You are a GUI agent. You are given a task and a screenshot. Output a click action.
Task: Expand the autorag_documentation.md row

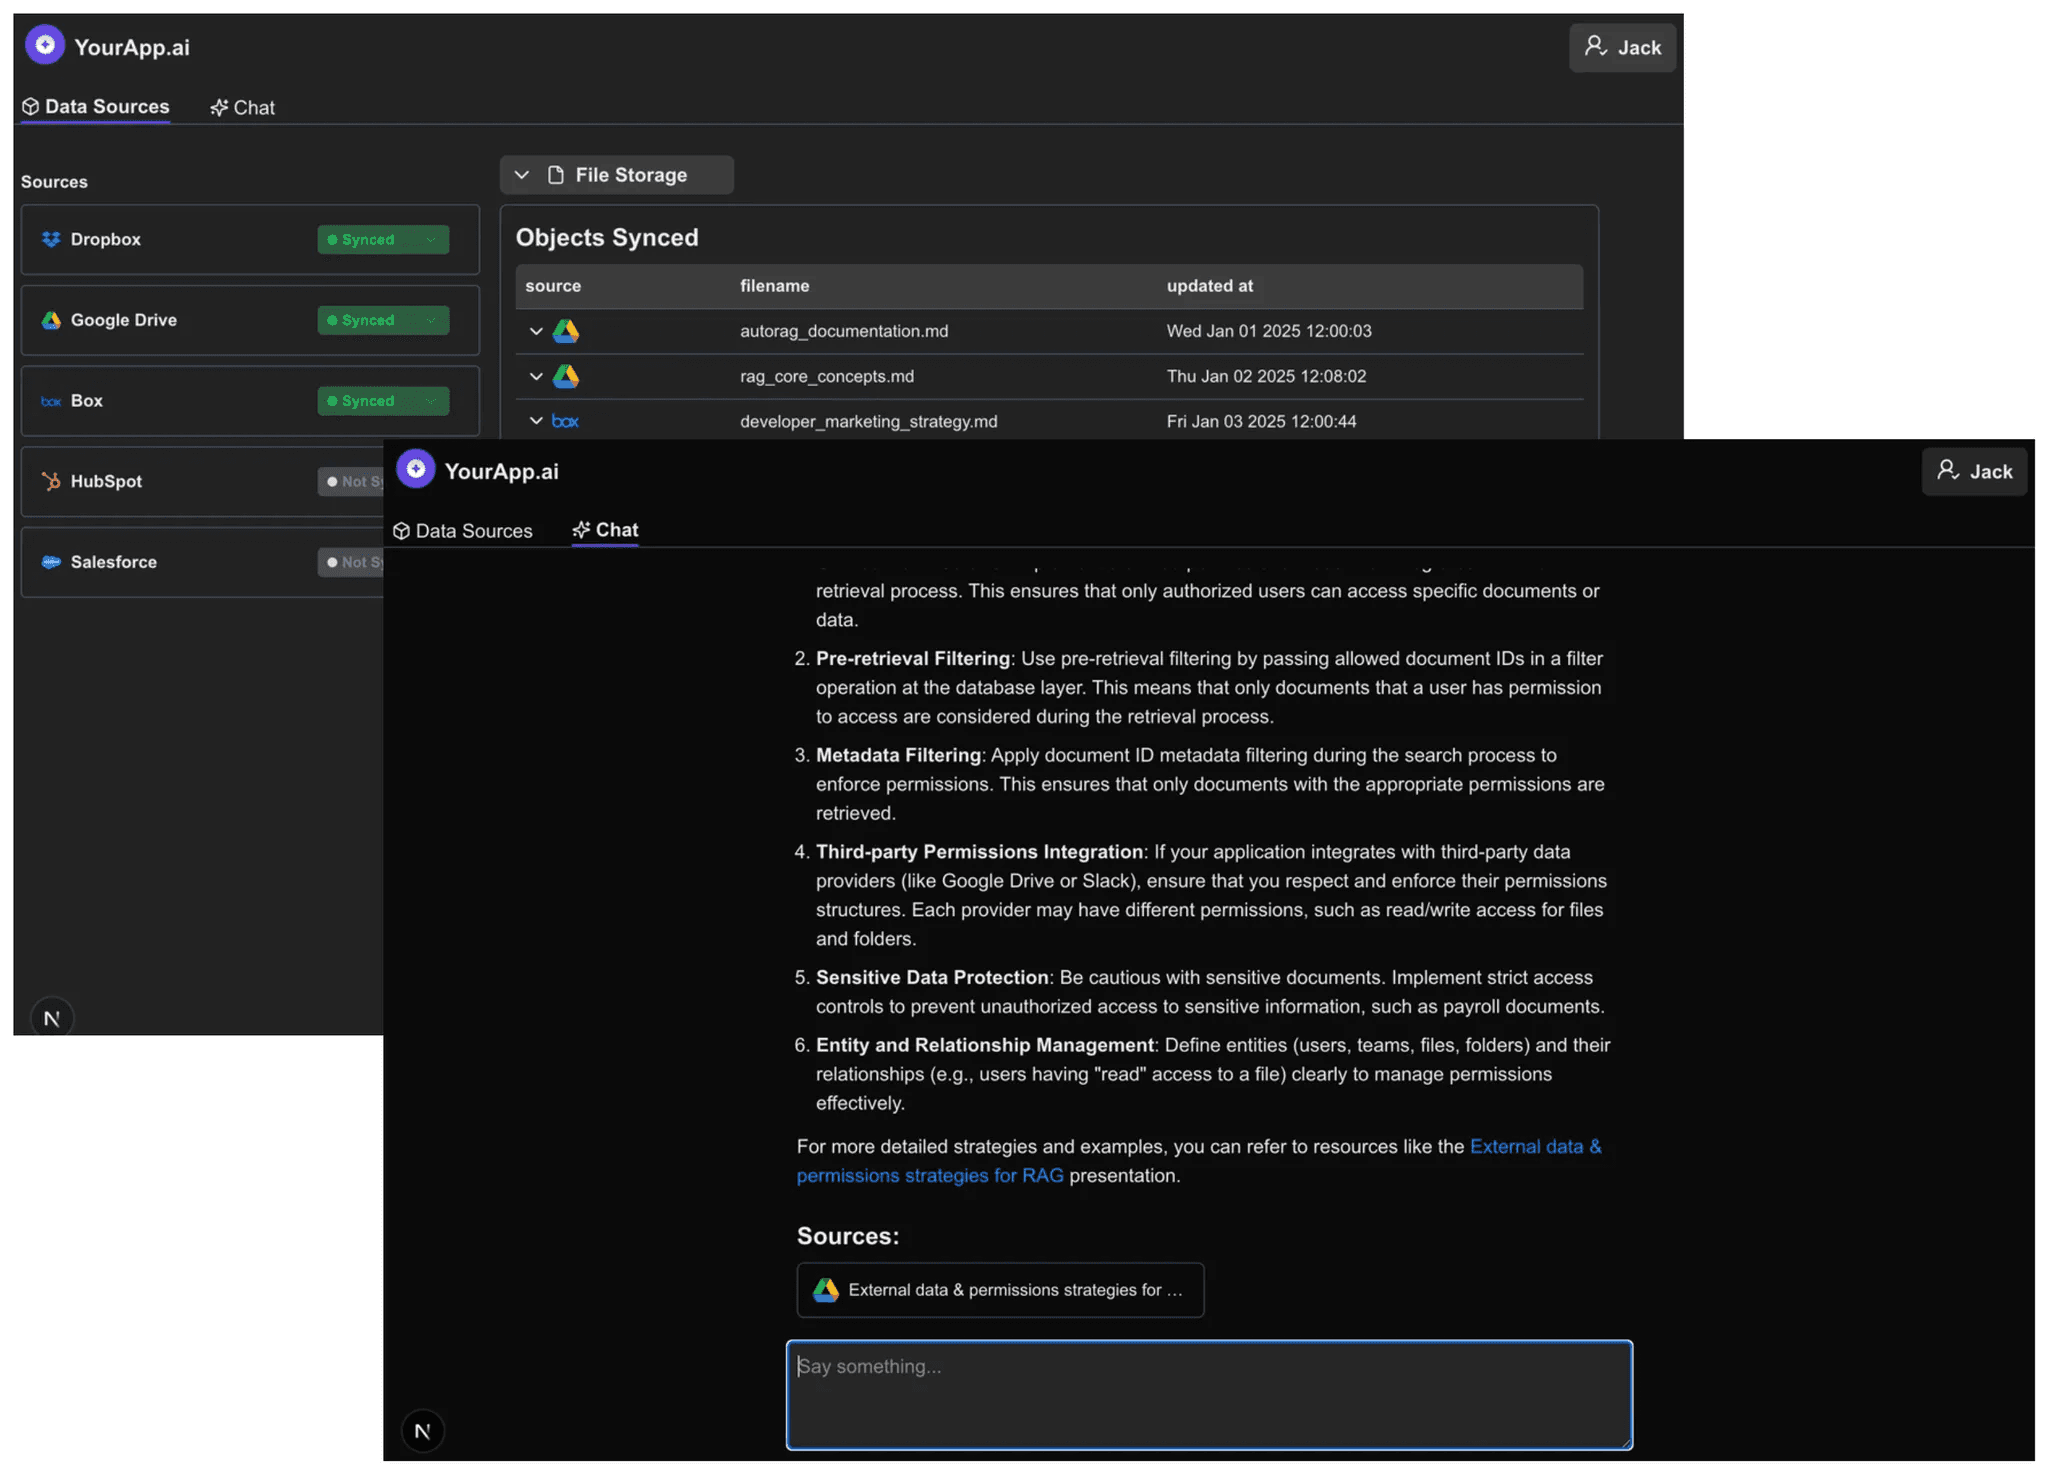tap(536, 331)
